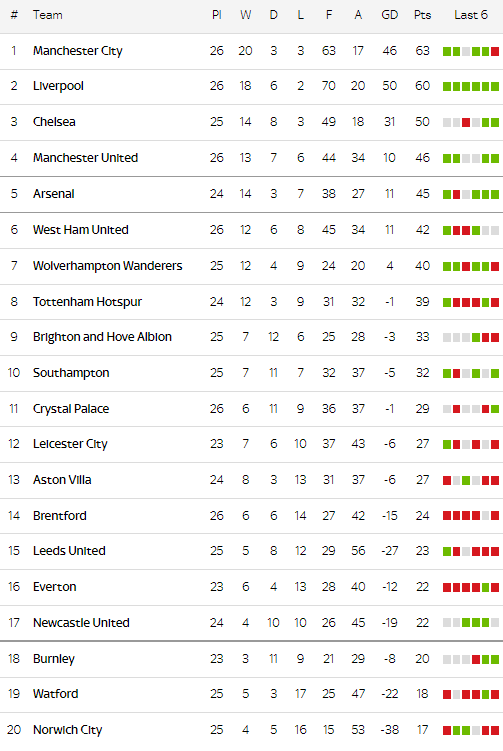Click the Pts column header
This screenshot has width=503, height=751.
click(x=423, y=15)
